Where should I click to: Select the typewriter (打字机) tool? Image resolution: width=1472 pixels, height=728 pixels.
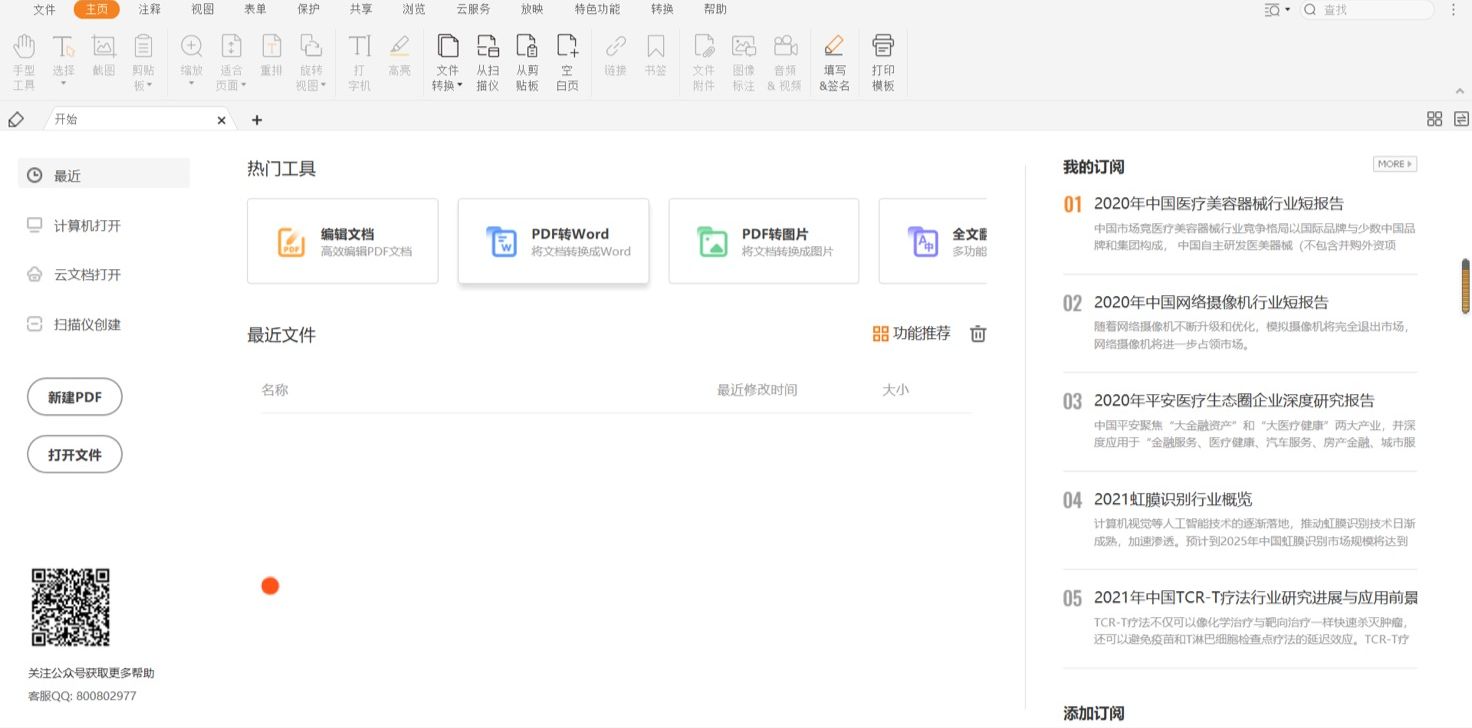(359, 60)
